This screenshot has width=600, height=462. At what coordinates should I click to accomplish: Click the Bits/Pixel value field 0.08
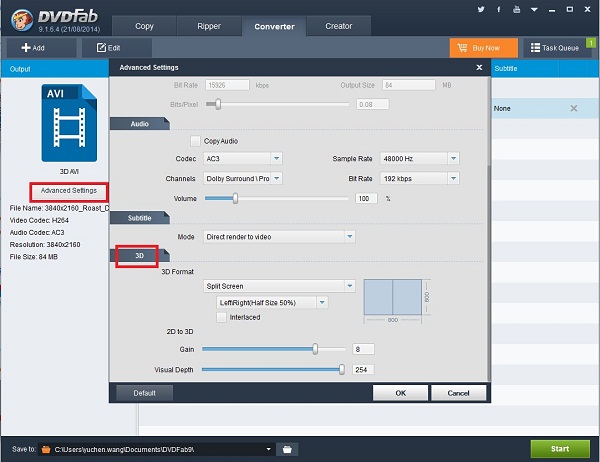tap(373, 104)
